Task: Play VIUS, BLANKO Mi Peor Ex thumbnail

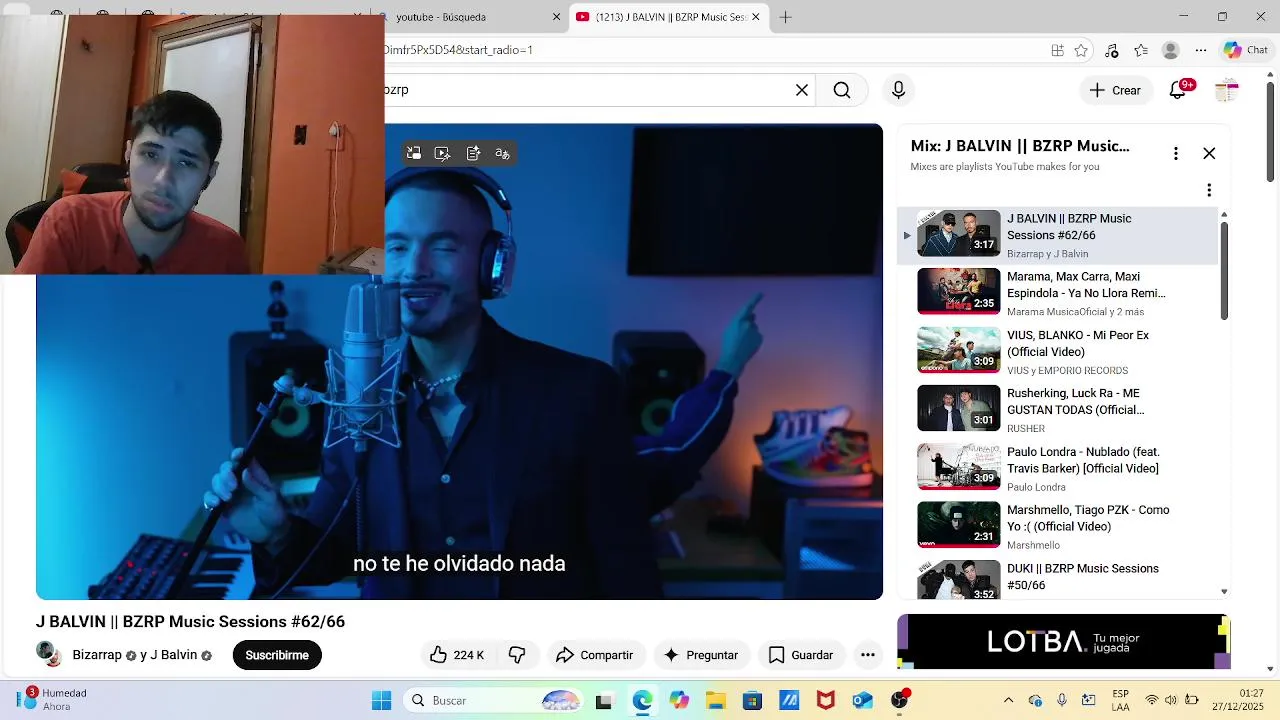Action: pyautogui.click(x=958, y=350)
